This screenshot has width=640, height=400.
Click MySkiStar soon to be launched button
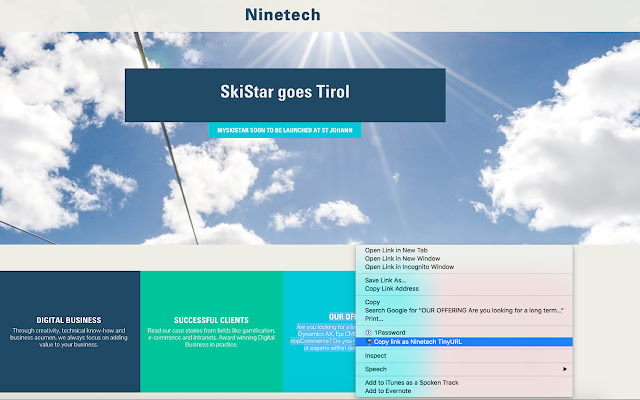(x=284, y=130)
